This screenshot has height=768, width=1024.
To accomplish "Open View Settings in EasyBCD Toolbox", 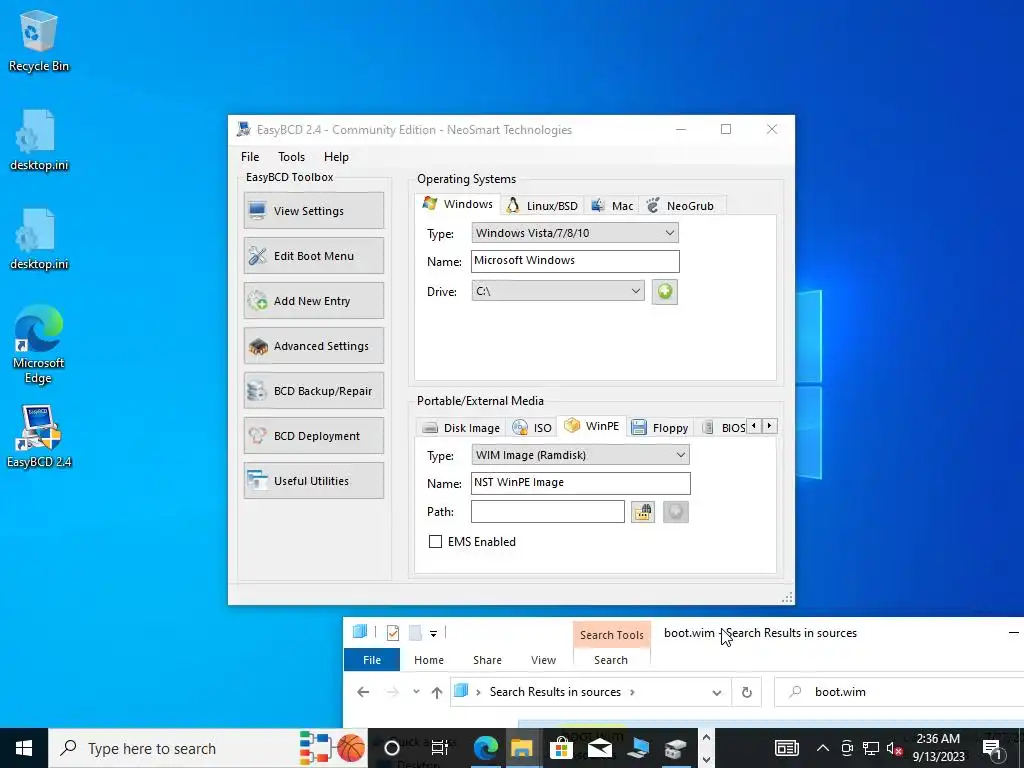I will coord(313,210).
